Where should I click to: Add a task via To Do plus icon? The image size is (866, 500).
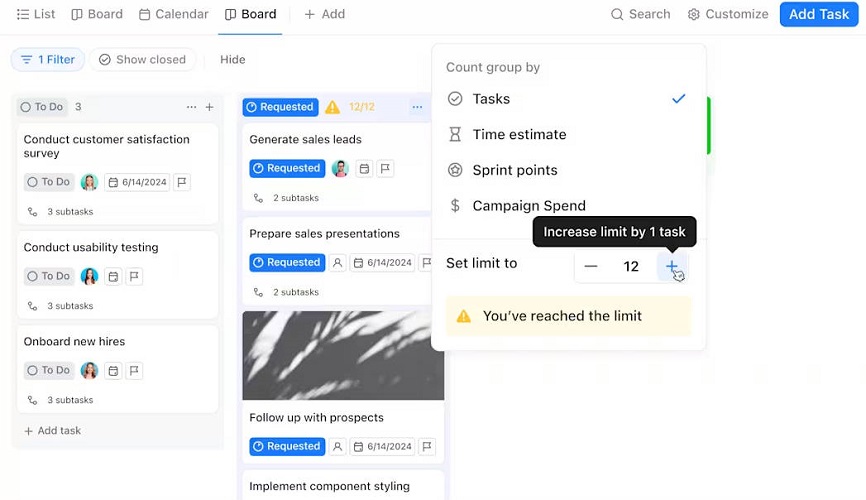tap(209, 107)
